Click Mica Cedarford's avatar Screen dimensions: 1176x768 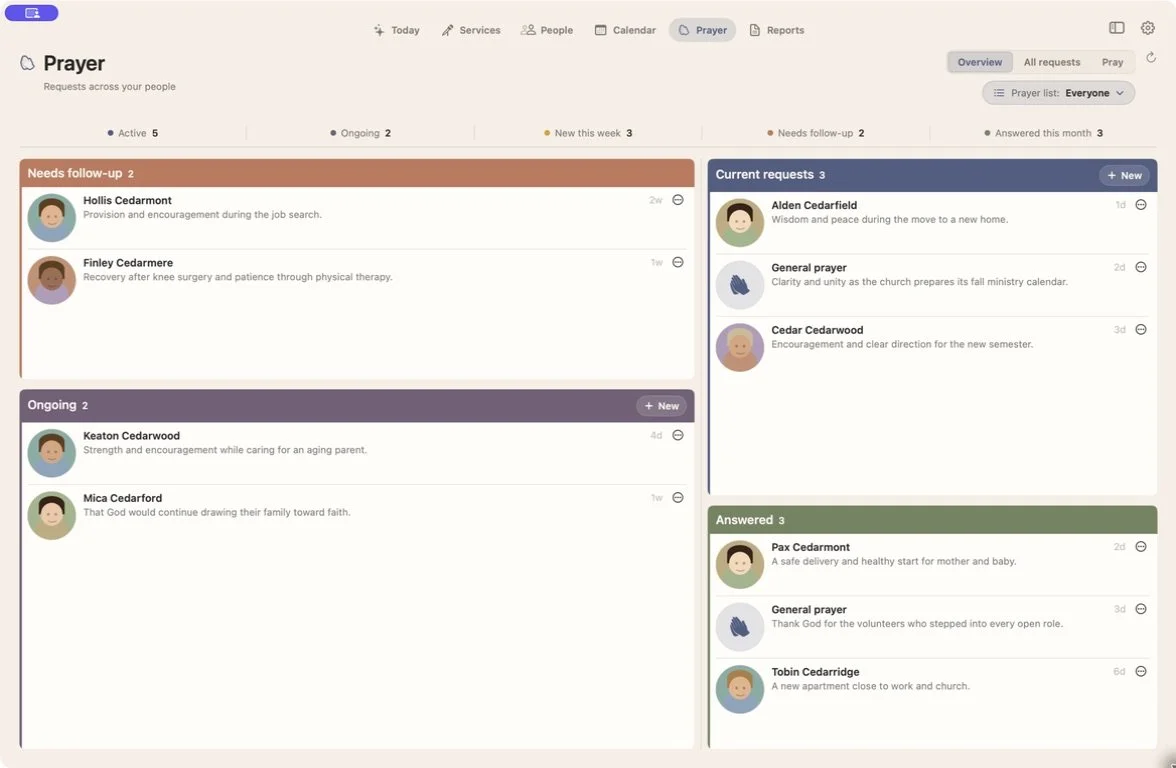[x=51, y=515]
